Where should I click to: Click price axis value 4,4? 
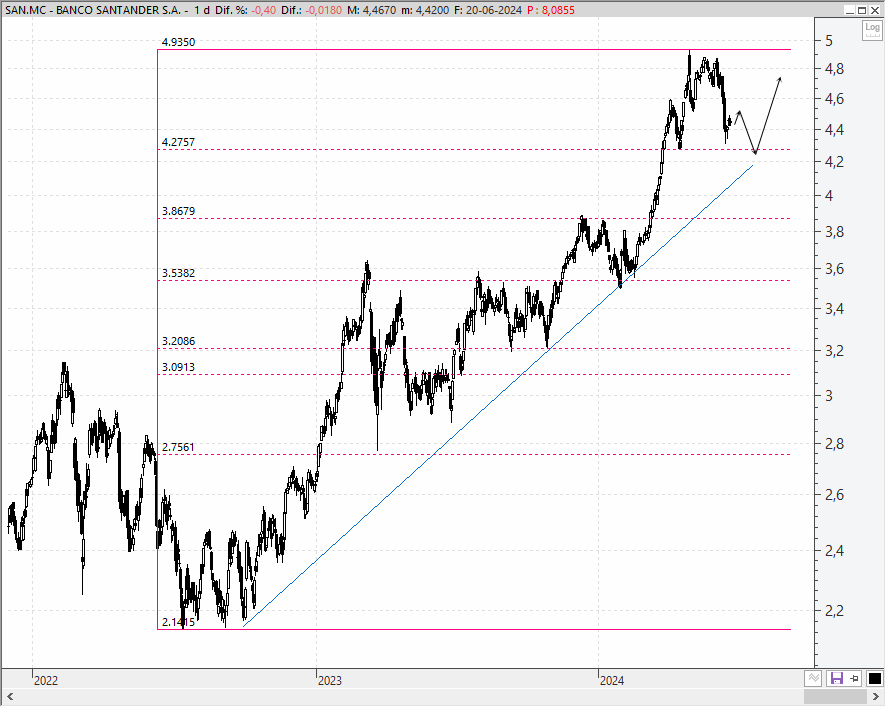click(x=835, y=130)
